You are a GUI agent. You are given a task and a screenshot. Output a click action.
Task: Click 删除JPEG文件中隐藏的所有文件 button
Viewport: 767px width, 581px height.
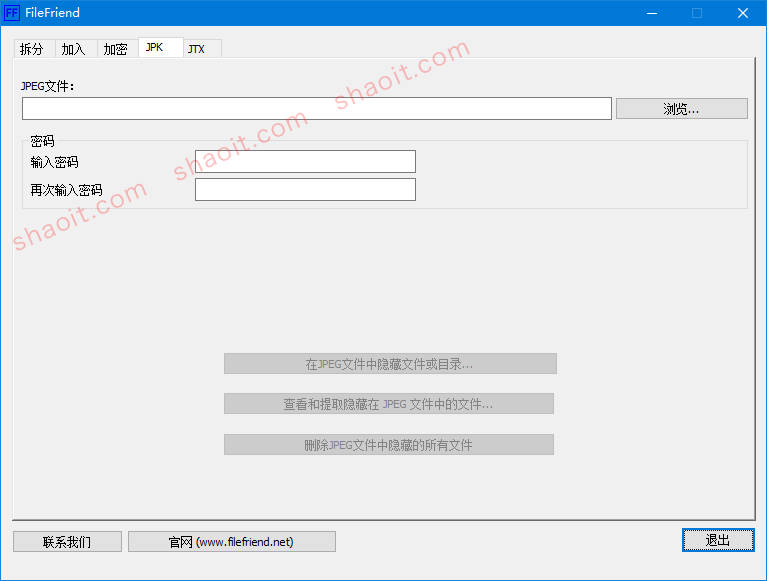[389, 445]
